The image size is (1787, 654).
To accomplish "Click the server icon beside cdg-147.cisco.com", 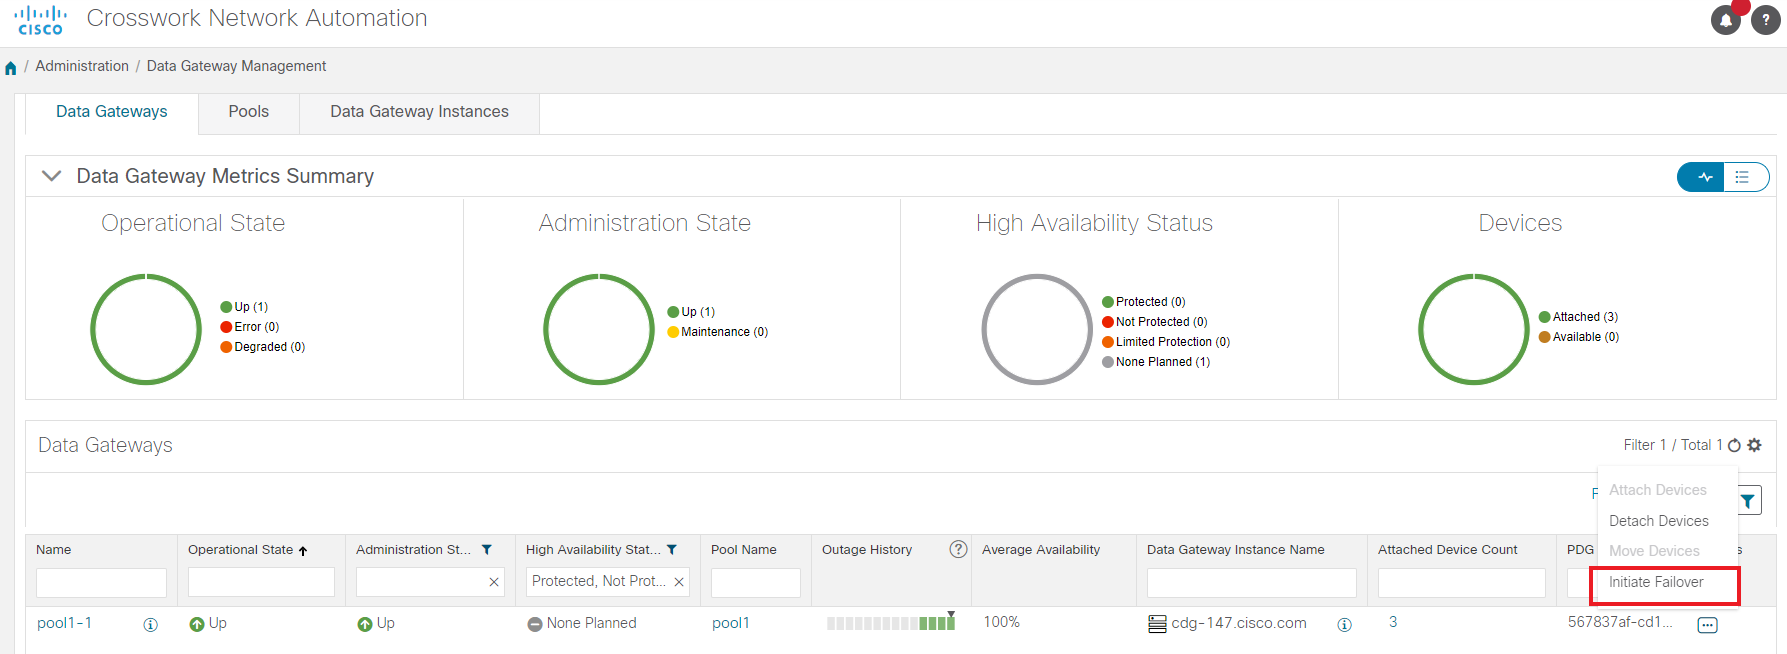I will 1157,624.
